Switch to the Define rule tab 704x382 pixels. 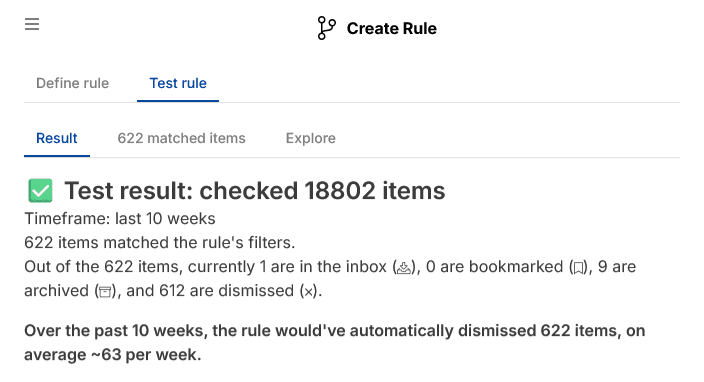72,83
